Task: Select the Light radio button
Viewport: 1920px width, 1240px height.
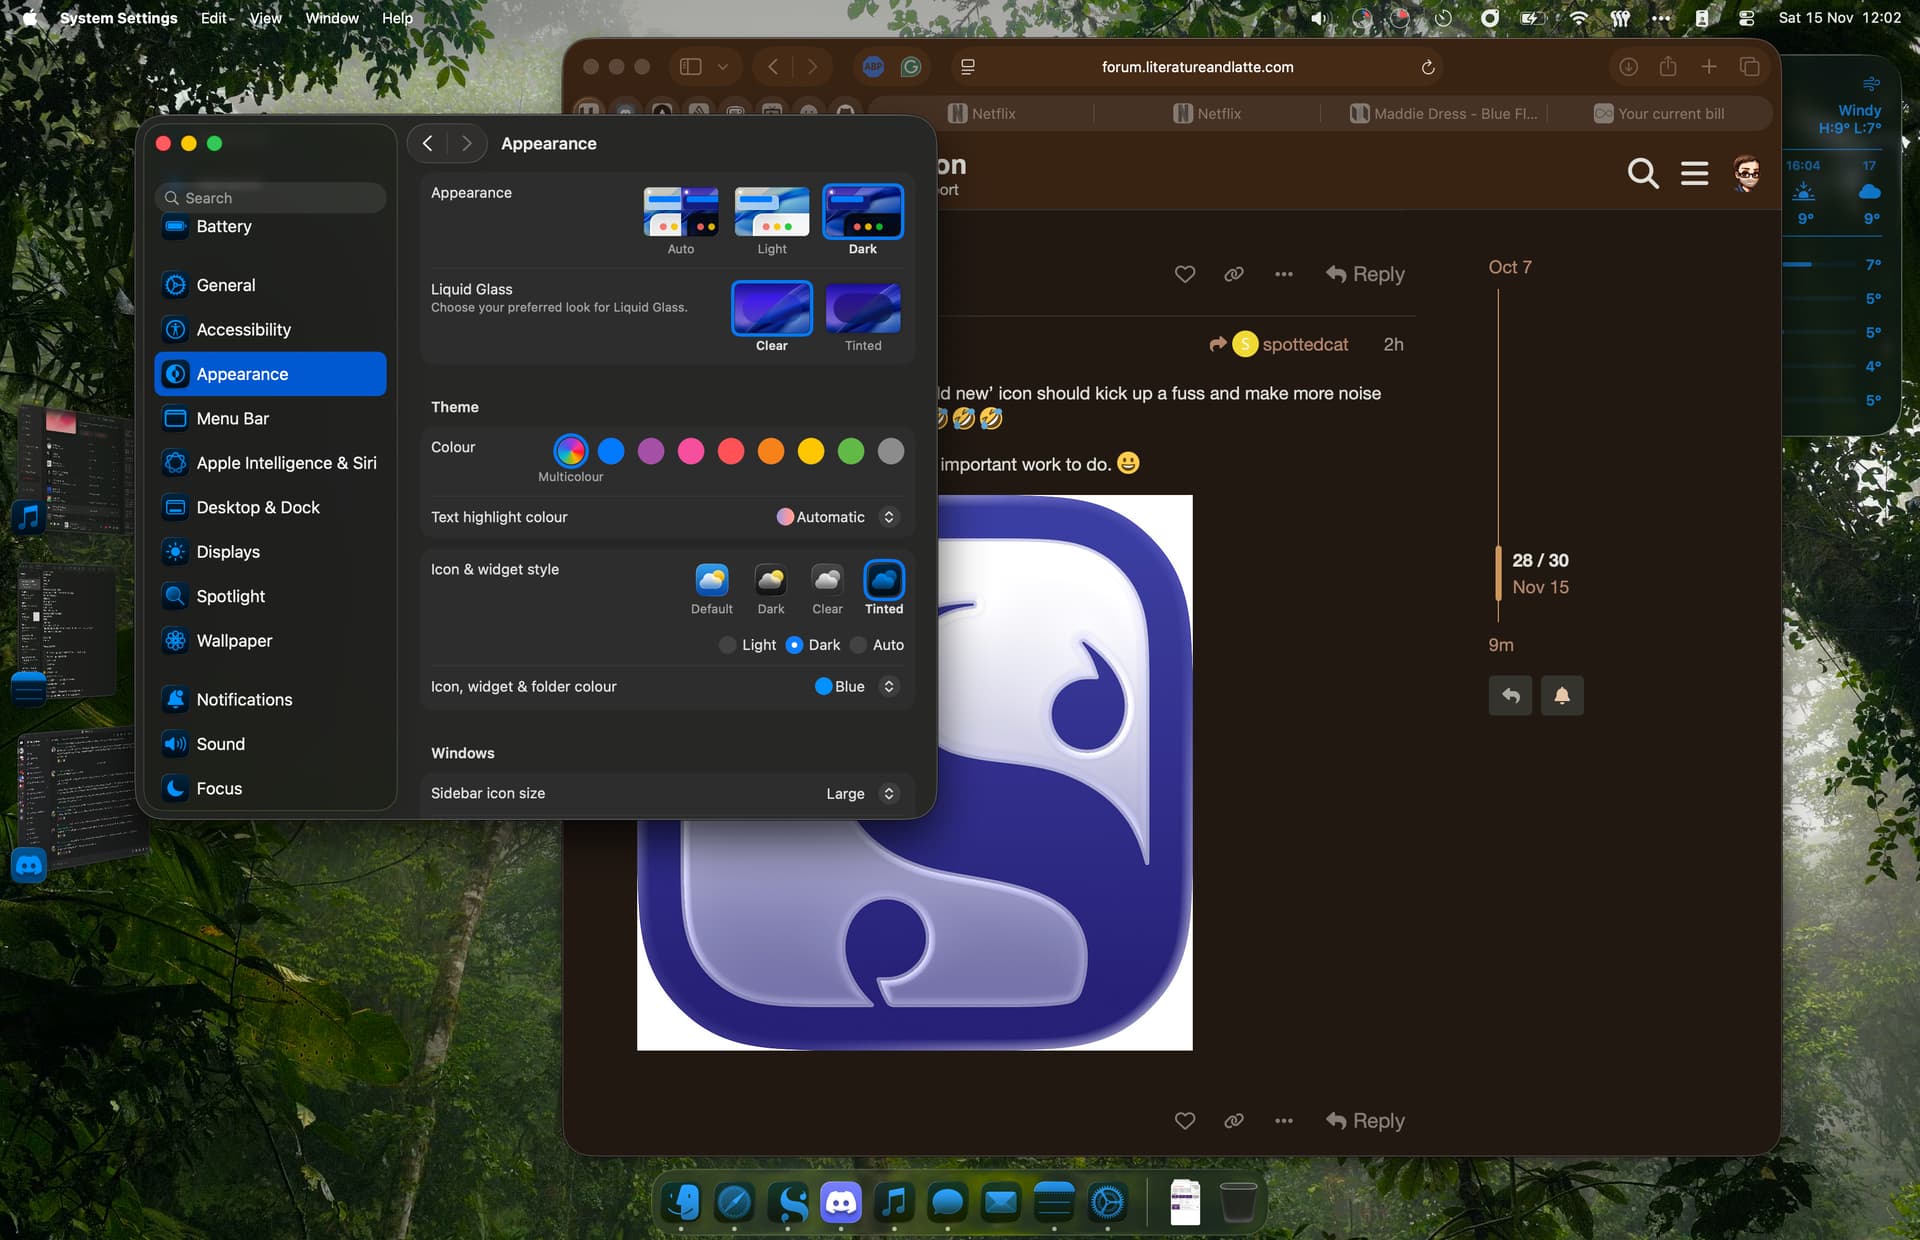Action: [x=728, y=645]
